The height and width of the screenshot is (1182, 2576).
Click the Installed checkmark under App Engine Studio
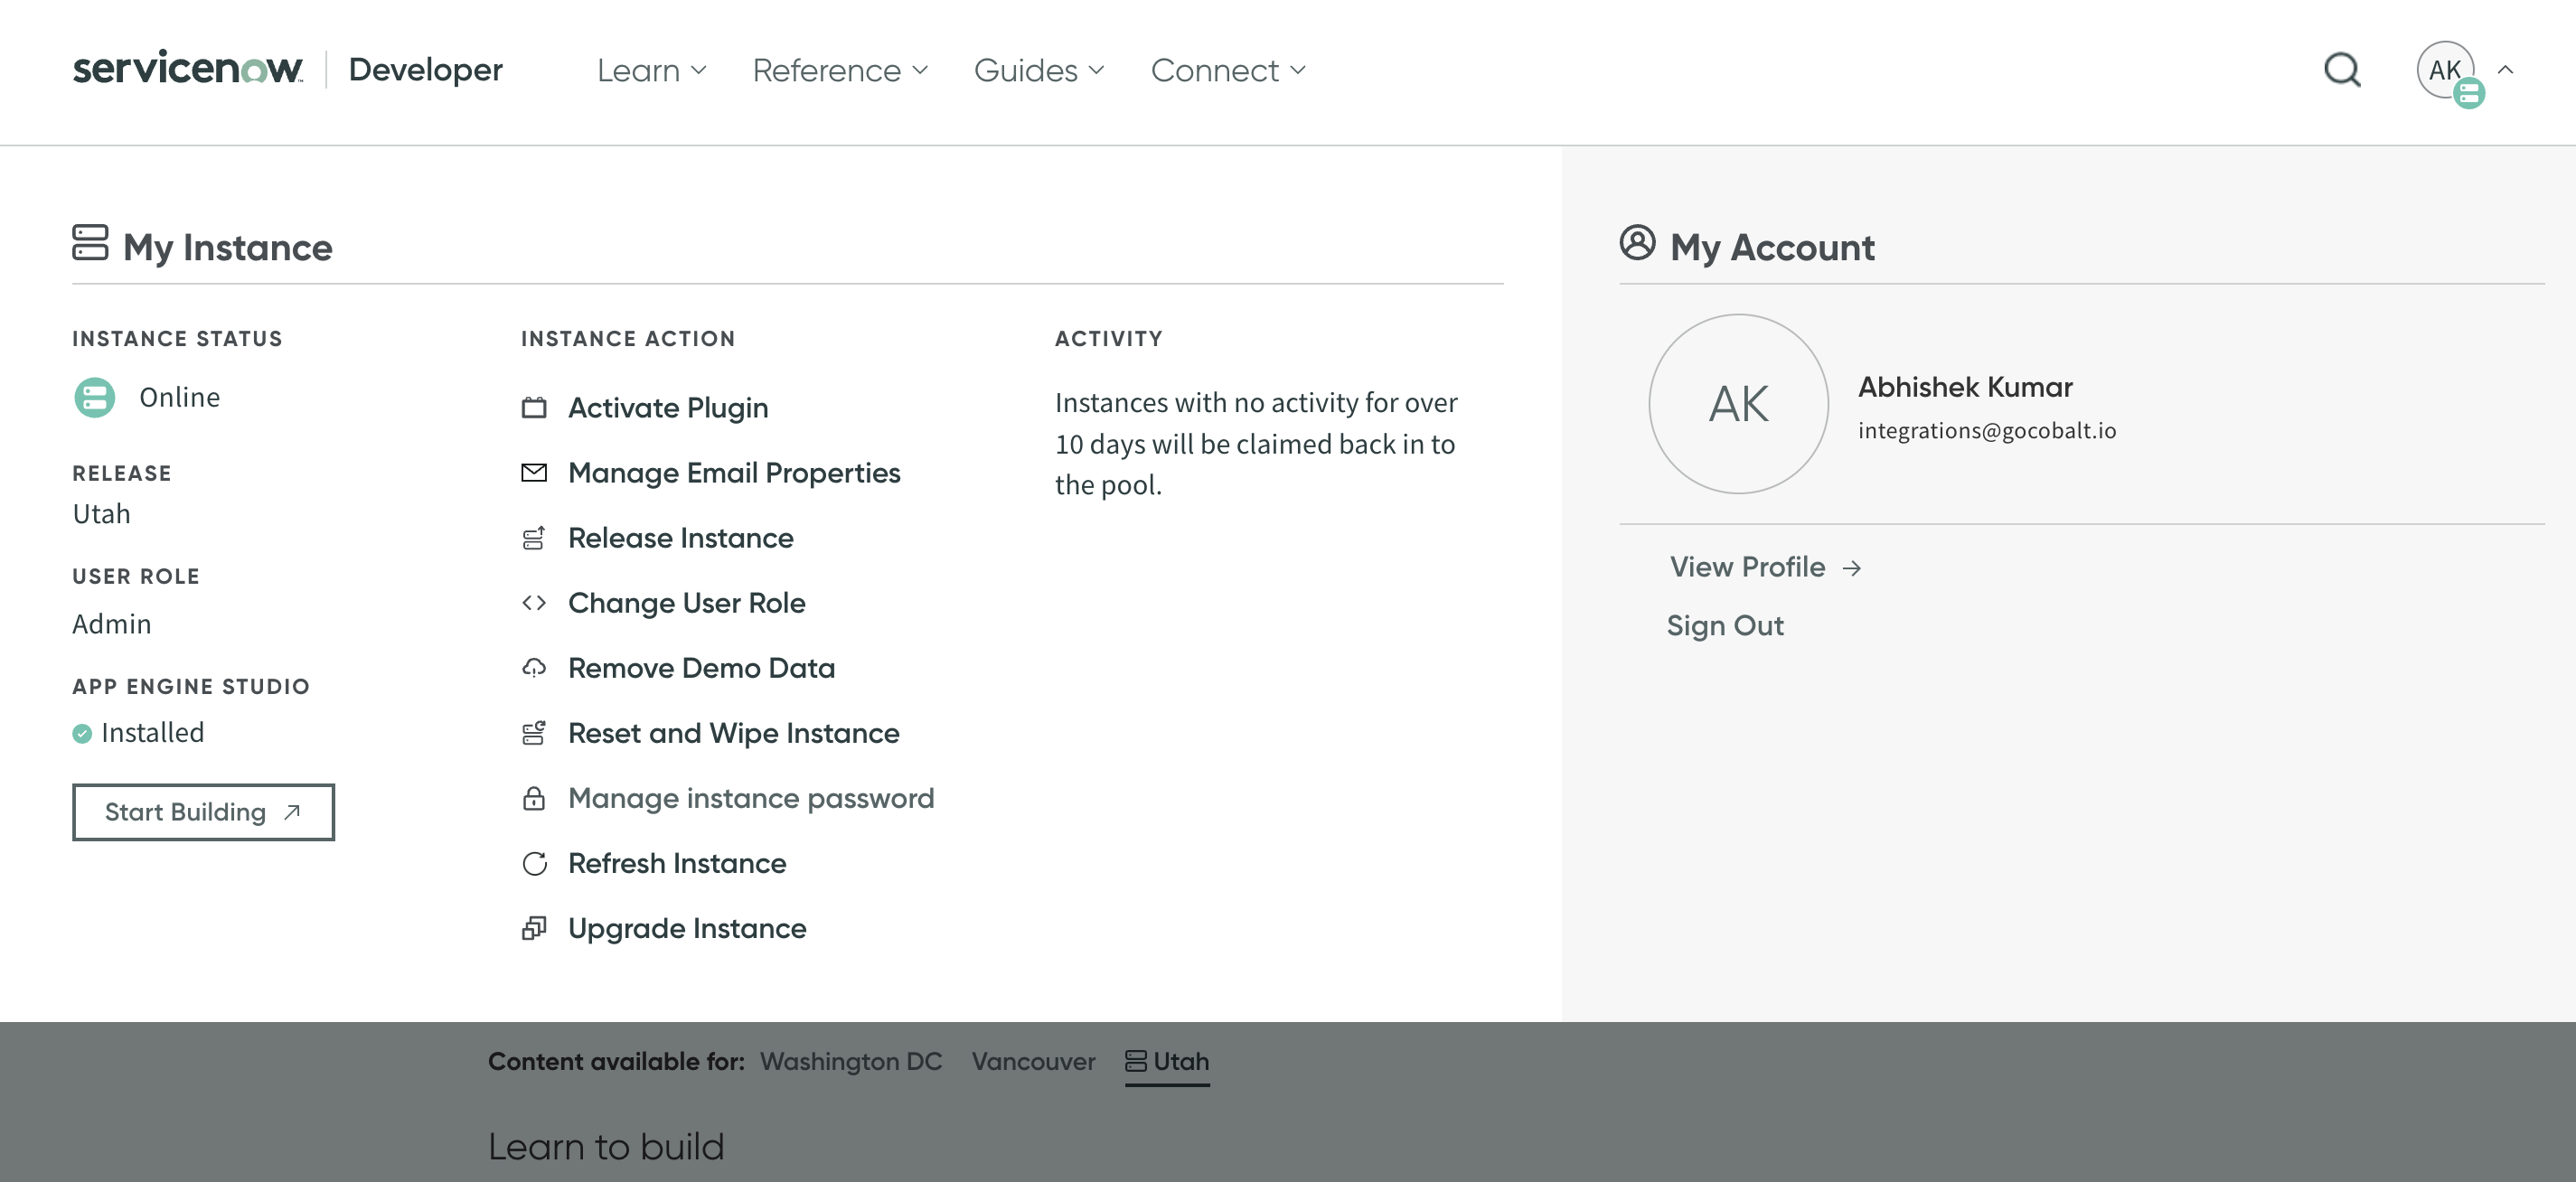pyautogui.click(x=82, y=732)
